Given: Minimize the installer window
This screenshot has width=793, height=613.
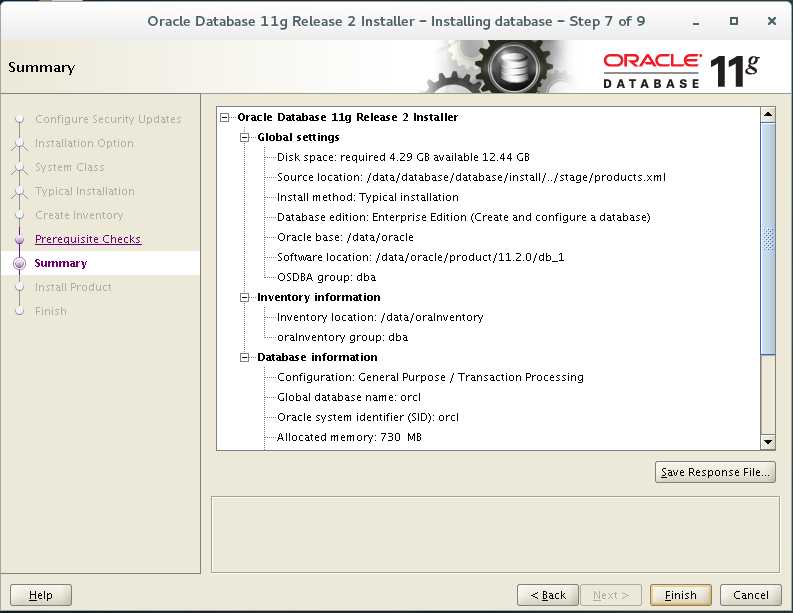Looking at the screenshot, I should click(x=696, y=22).
